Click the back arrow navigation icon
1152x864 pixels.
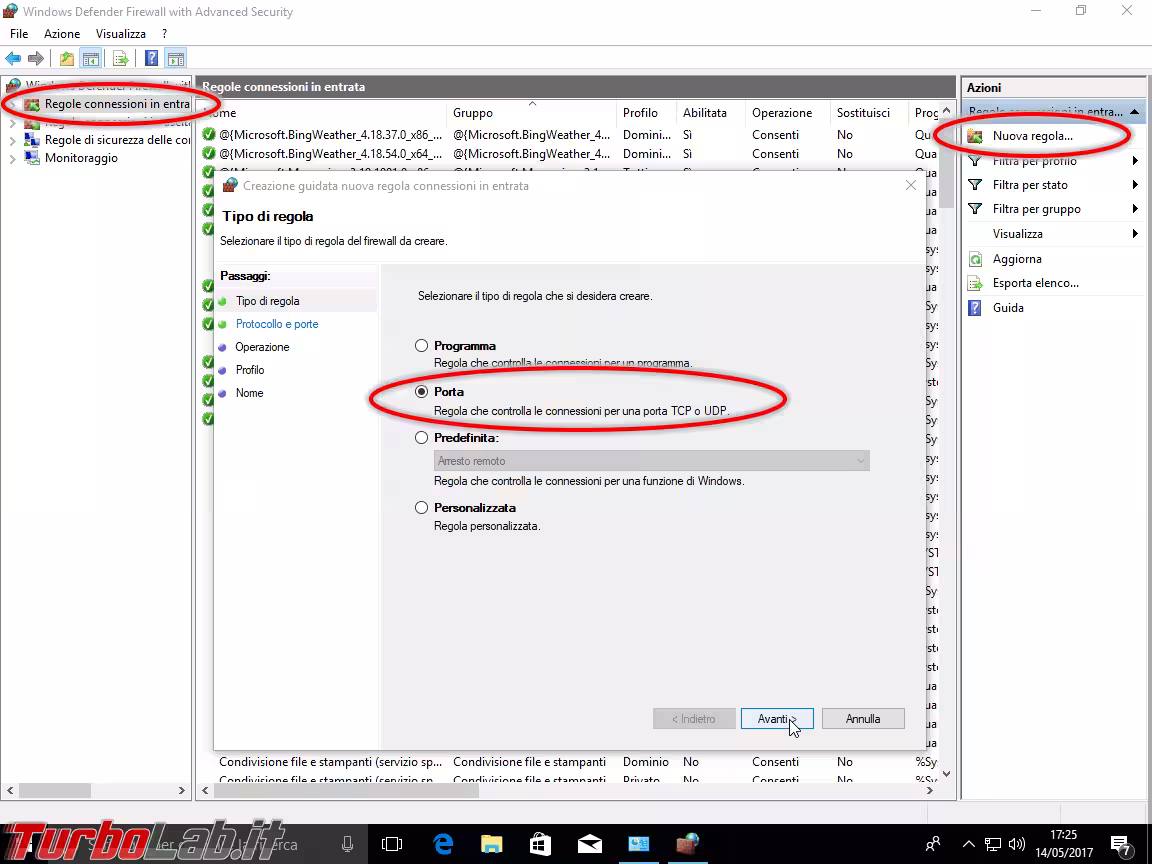click(14, 57)
